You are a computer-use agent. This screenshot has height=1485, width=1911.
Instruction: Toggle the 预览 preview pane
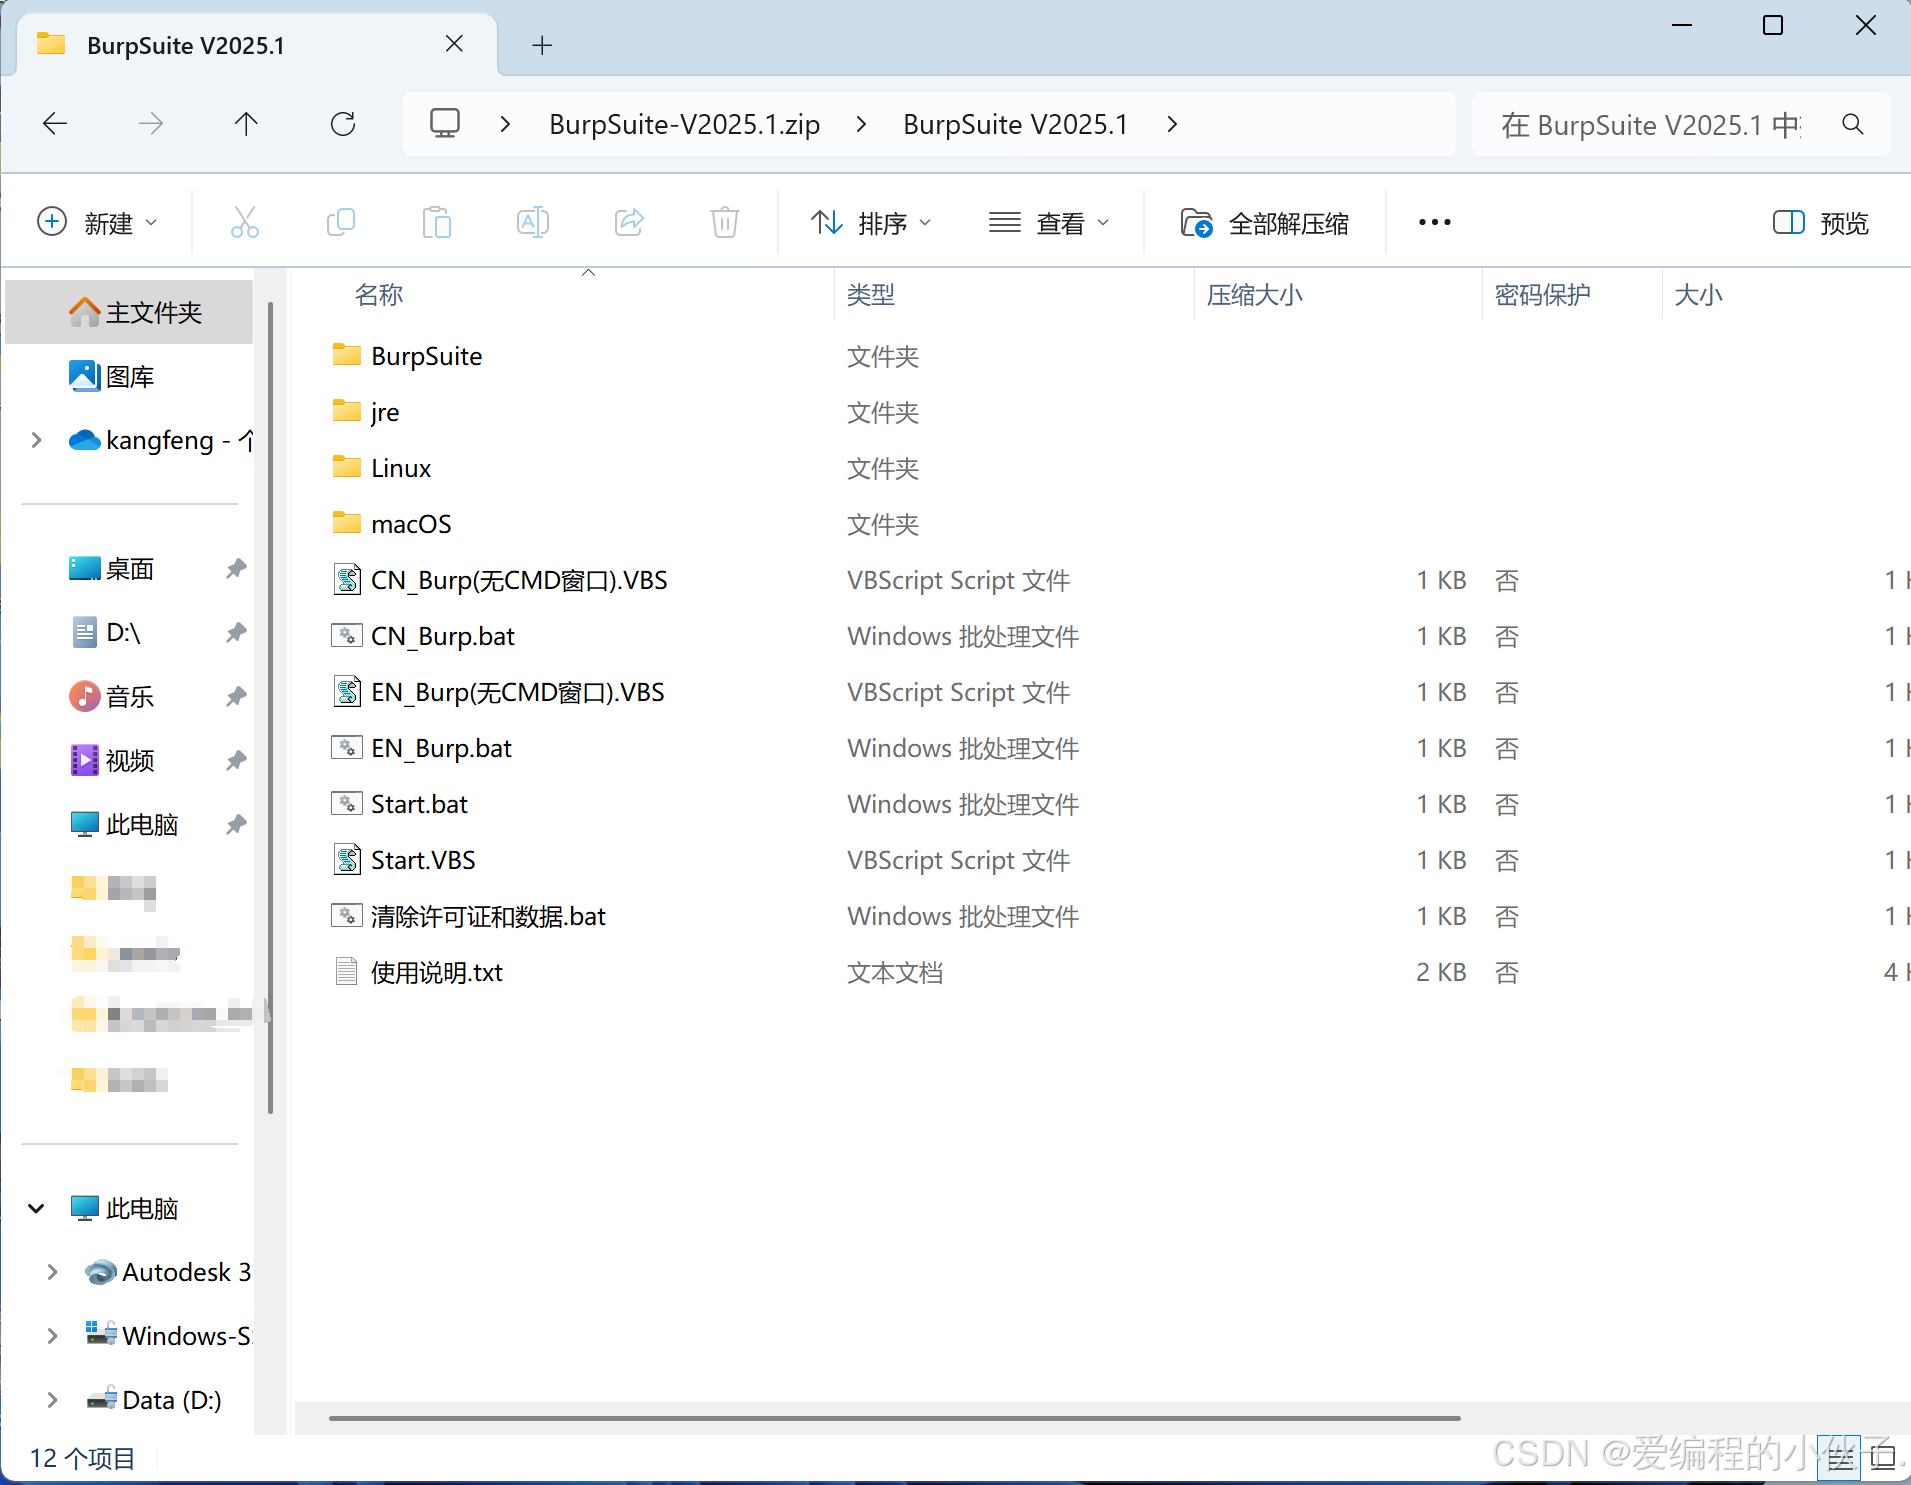(x=1820, y=222)
